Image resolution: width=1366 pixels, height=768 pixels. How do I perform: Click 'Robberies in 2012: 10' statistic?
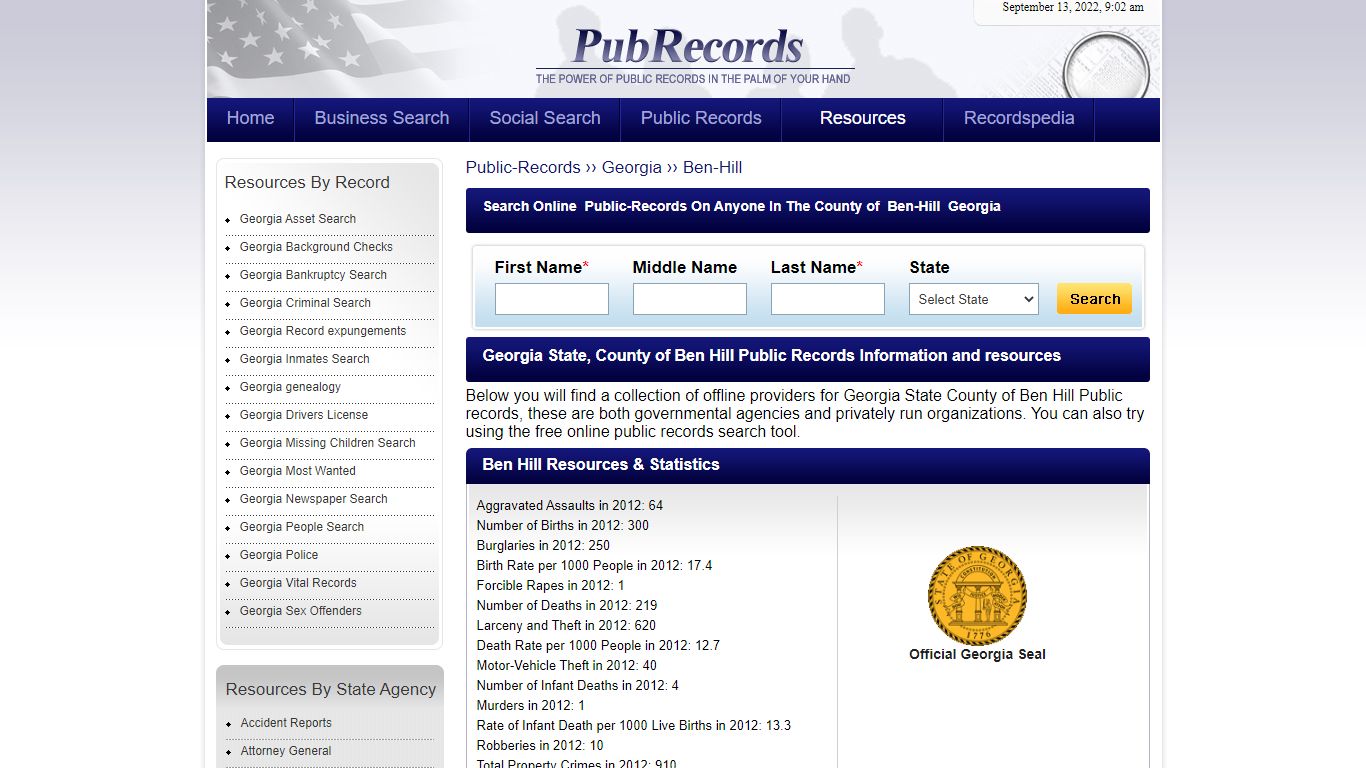click(540, 746)
